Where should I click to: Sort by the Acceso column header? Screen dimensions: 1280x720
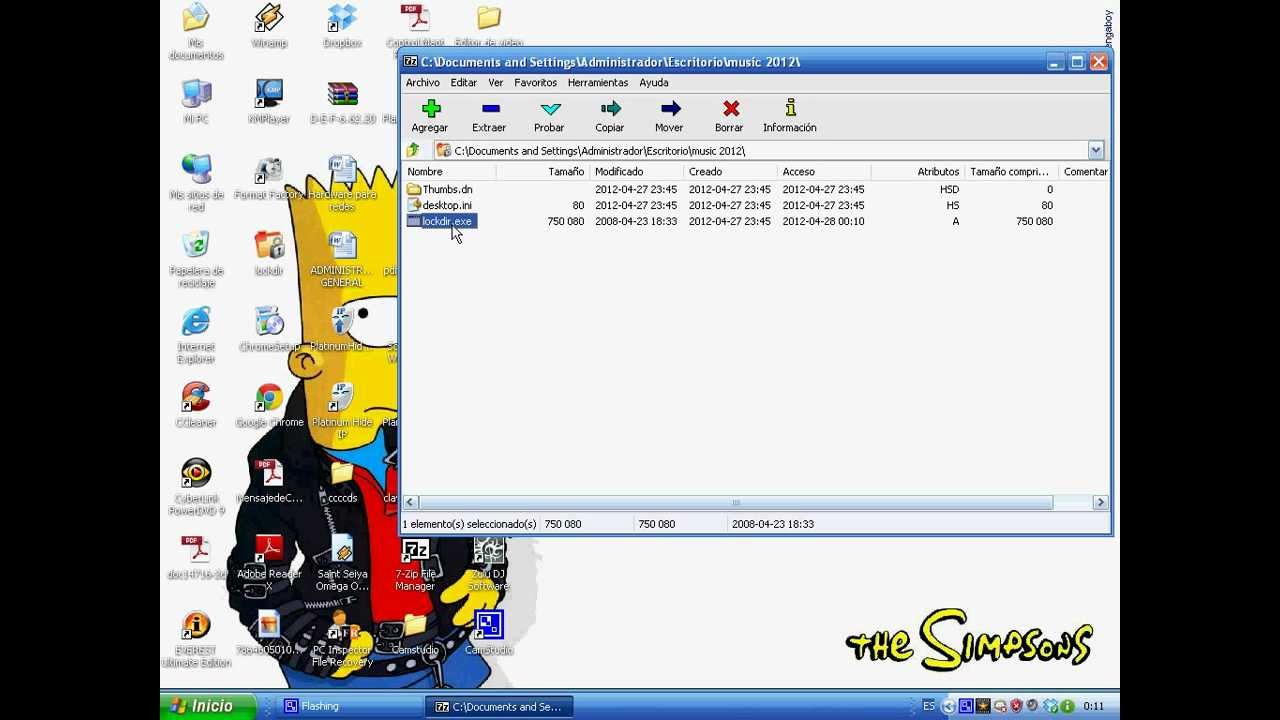pos(824,172)
